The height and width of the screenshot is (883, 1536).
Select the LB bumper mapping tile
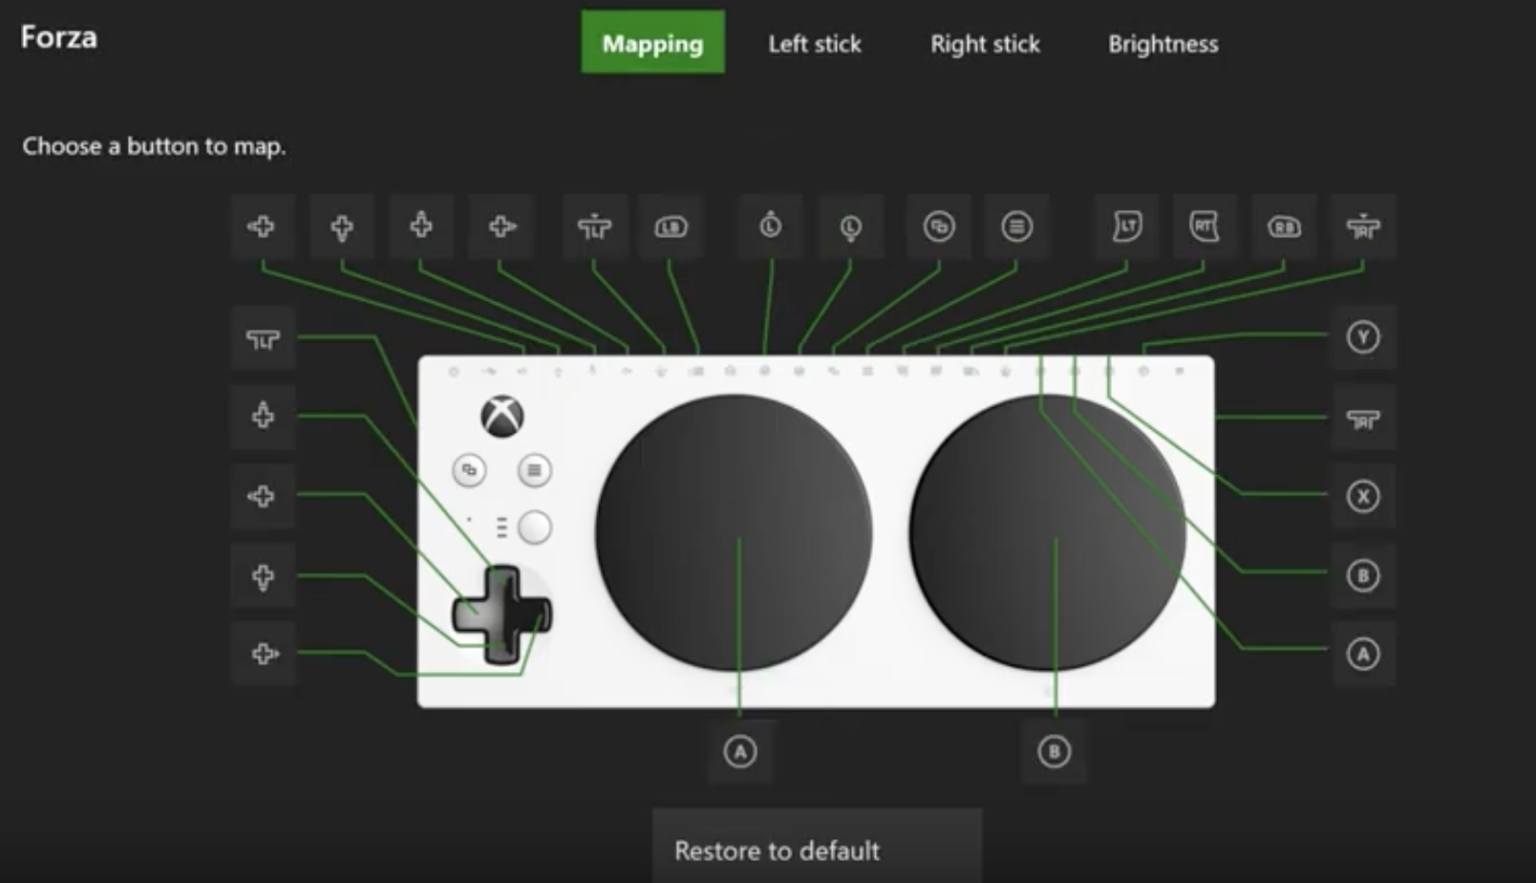[x=671, y=228]
